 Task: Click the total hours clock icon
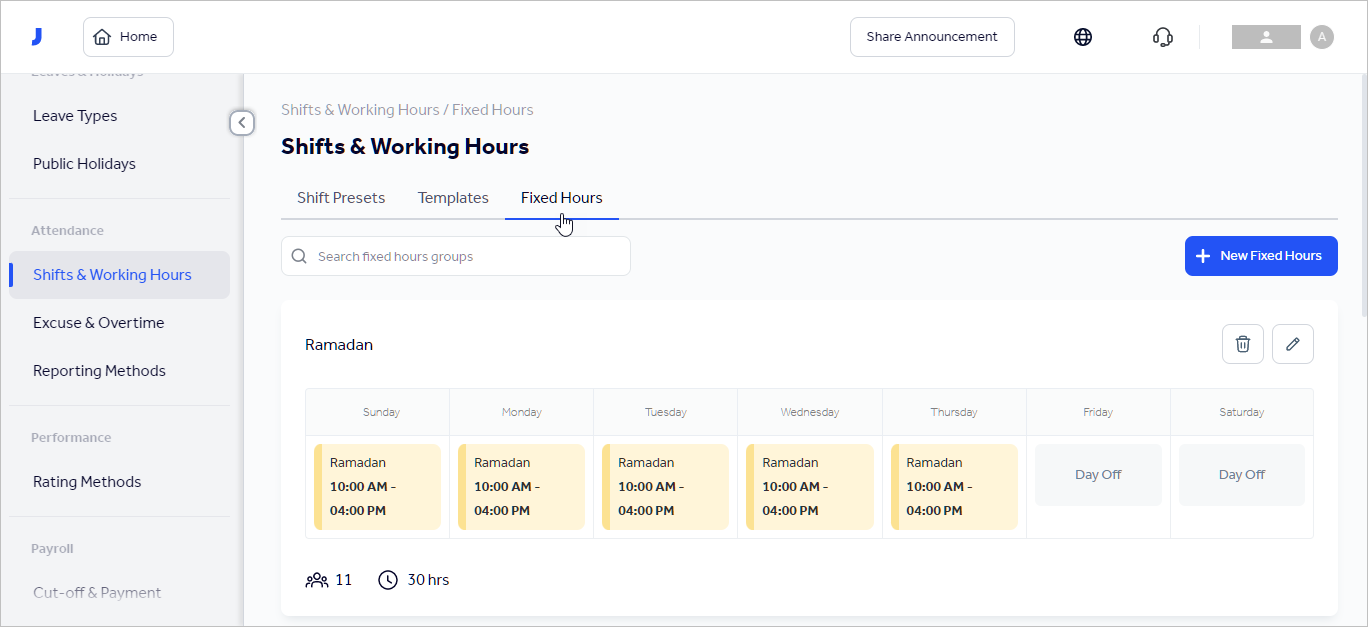click(x=388, y=579)
